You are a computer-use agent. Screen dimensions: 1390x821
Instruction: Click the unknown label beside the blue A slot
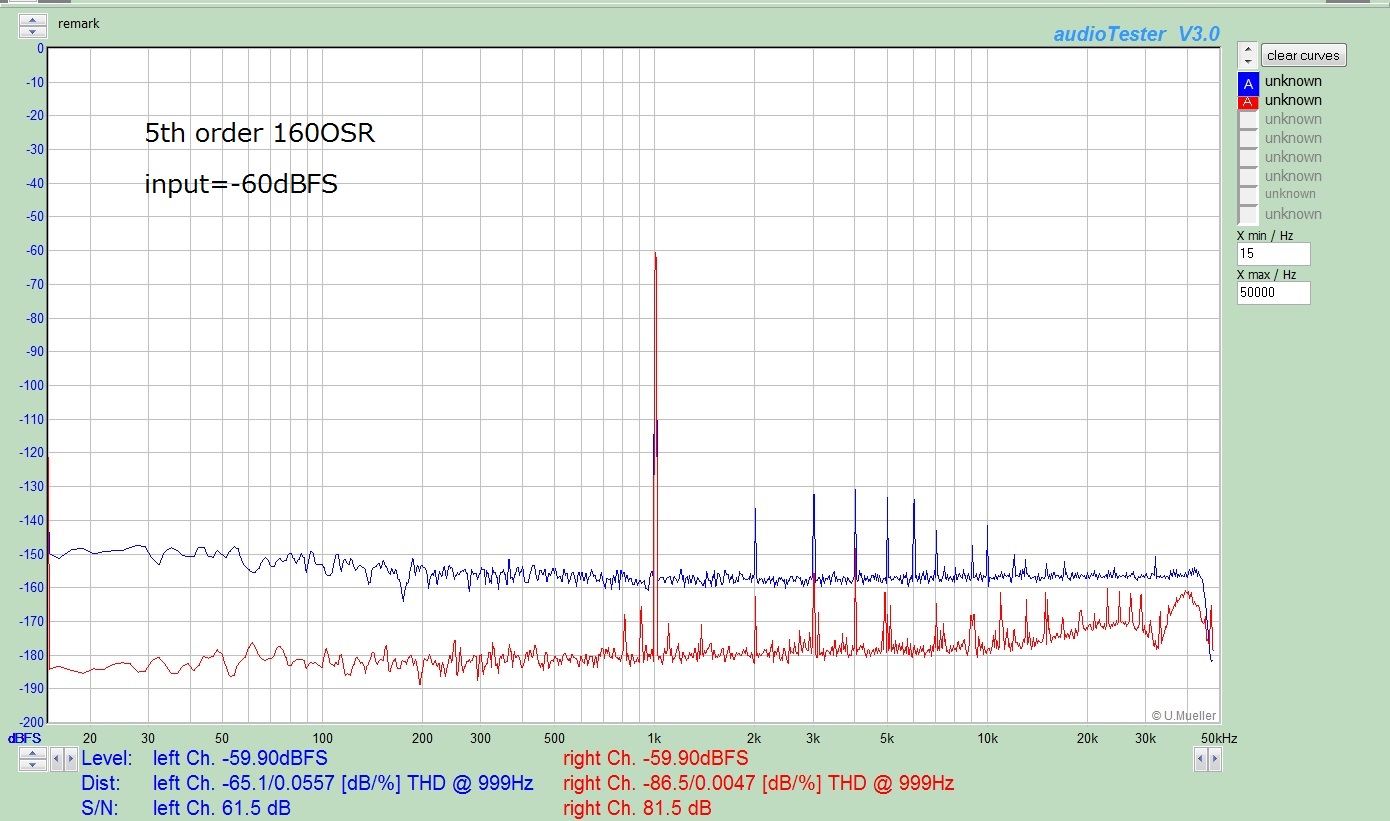(x=1293, y=81)
